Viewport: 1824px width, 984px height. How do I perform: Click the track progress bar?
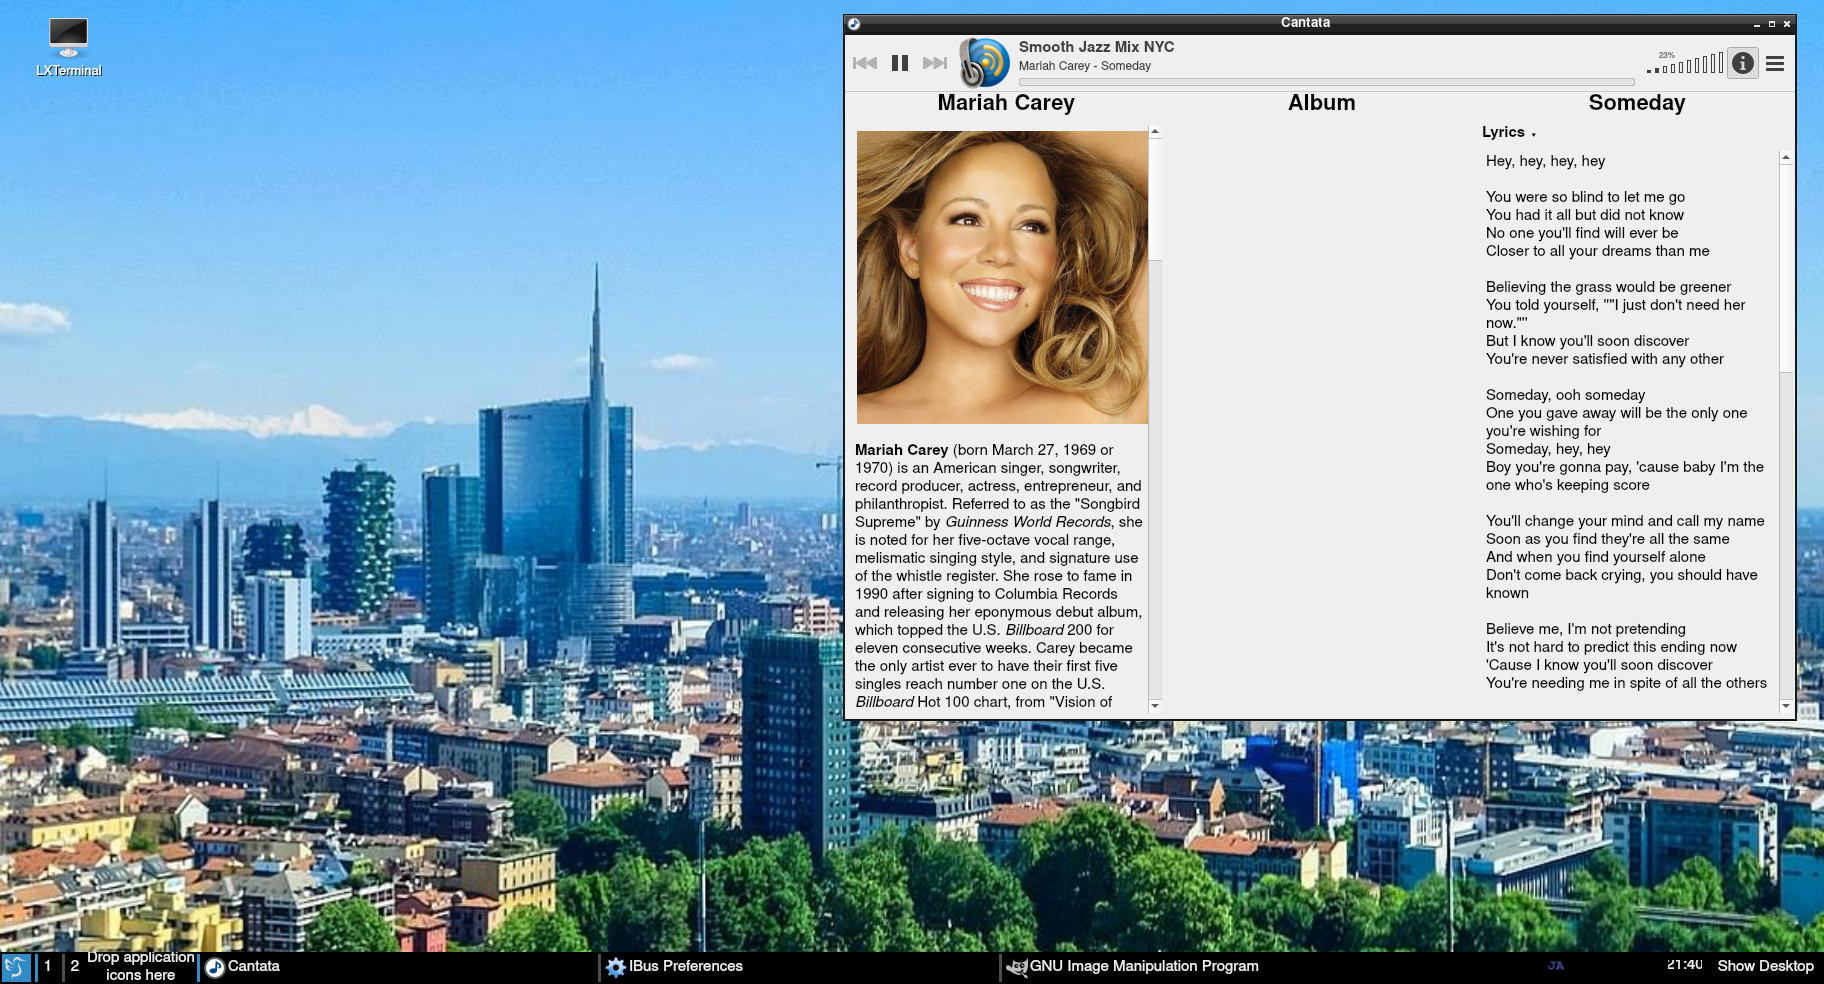(1325, 82)
